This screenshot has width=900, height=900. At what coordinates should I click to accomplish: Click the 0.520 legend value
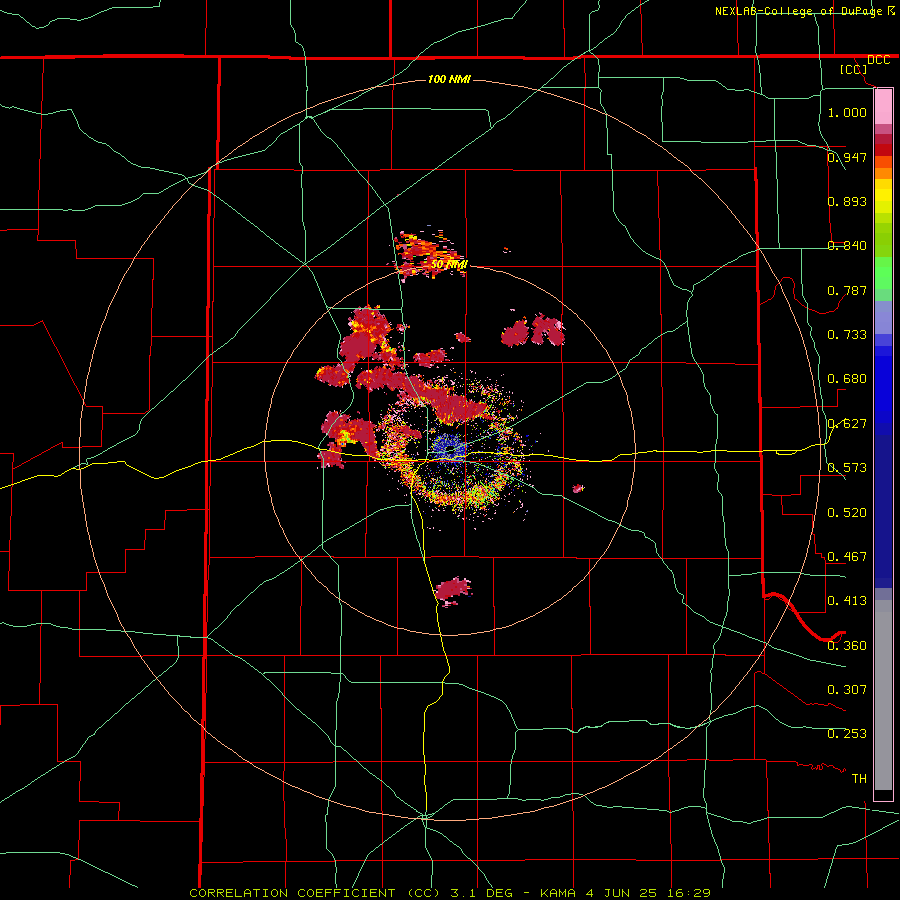pos(847,513)
